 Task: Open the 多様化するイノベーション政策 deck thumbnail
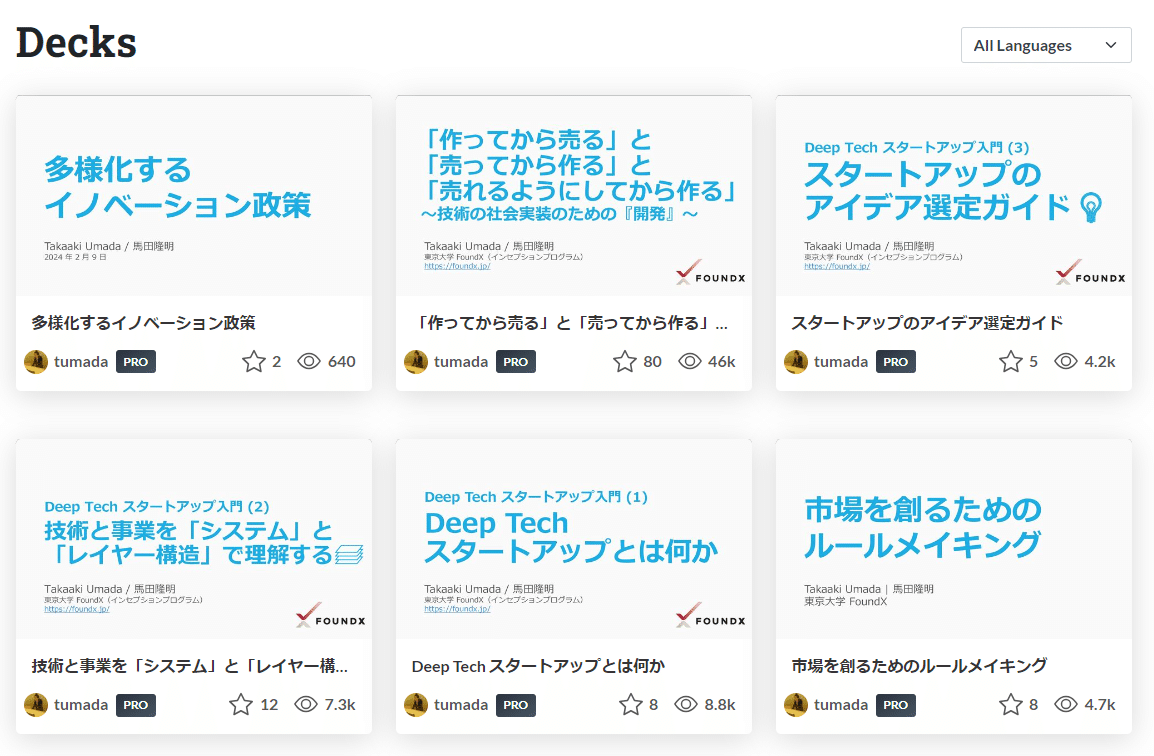pyautogui.click(x=194, y=196)
